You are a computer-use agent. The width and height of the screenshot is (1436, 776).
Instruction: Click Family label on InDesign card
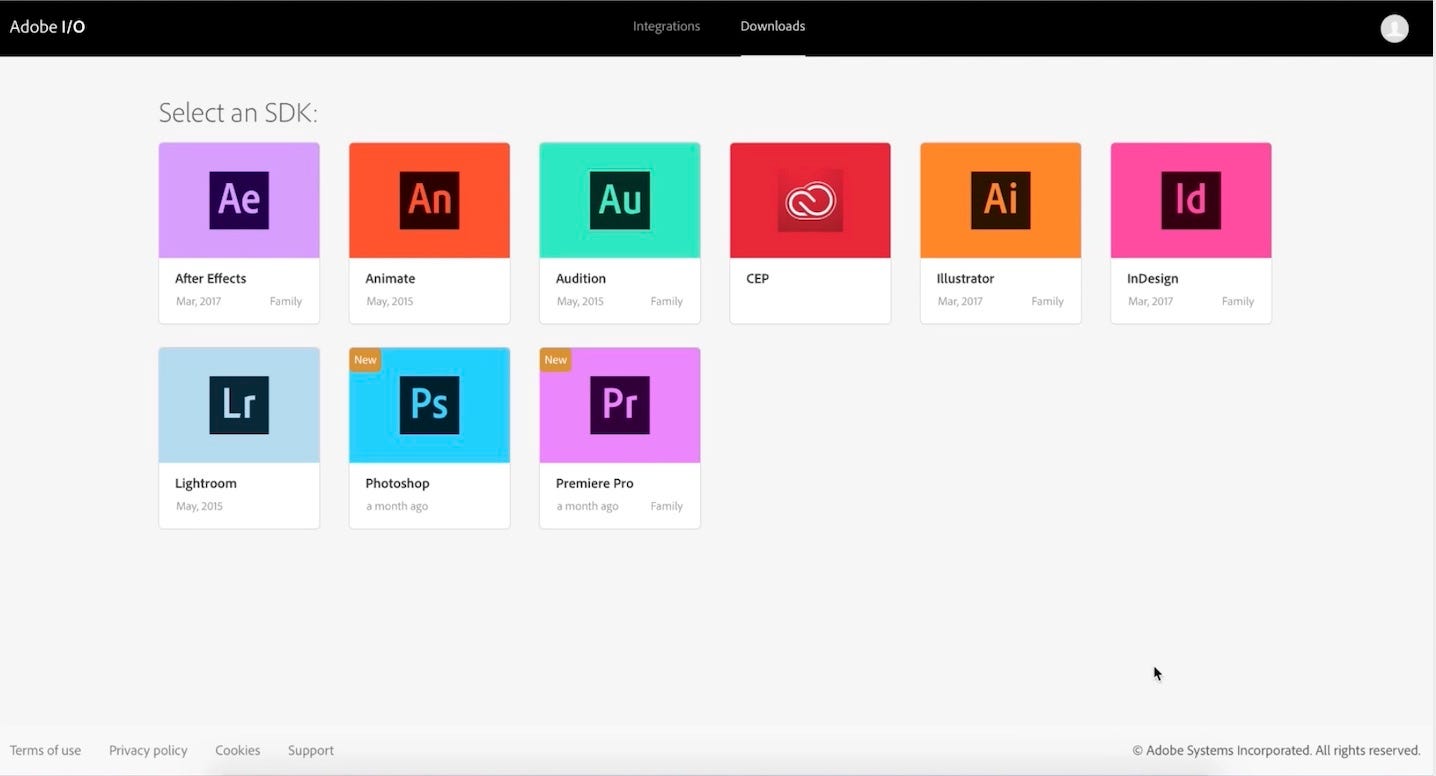tap(1238, 301)
